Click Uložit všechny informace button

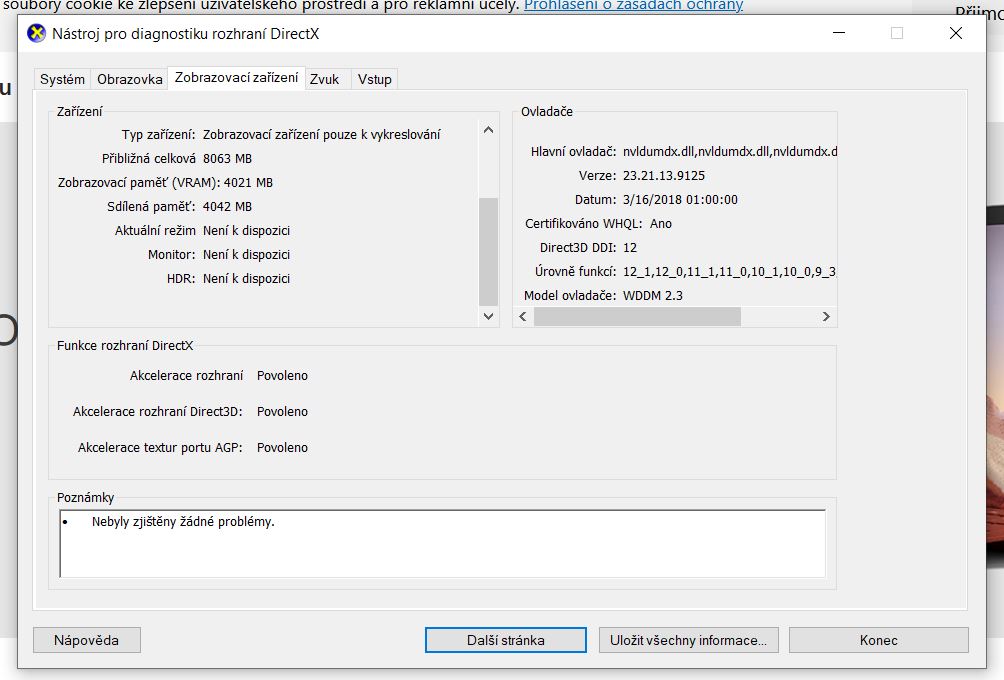[688, 640]
